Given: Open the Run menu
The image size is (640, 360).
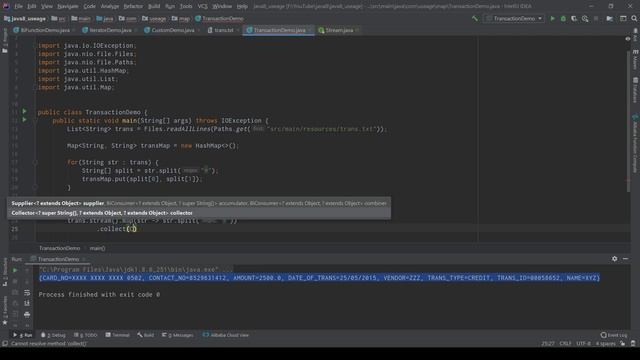Looking at the screenshot, I should pyautogui.click(x=170, y=6).
